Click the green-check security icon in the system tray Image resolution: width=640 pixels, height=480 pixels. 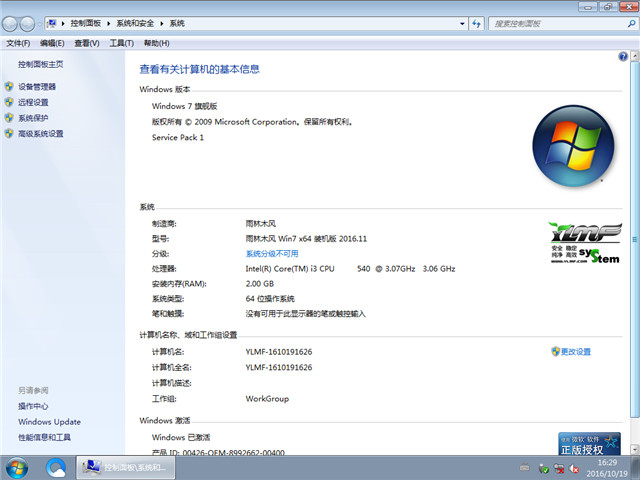point(543,469)
